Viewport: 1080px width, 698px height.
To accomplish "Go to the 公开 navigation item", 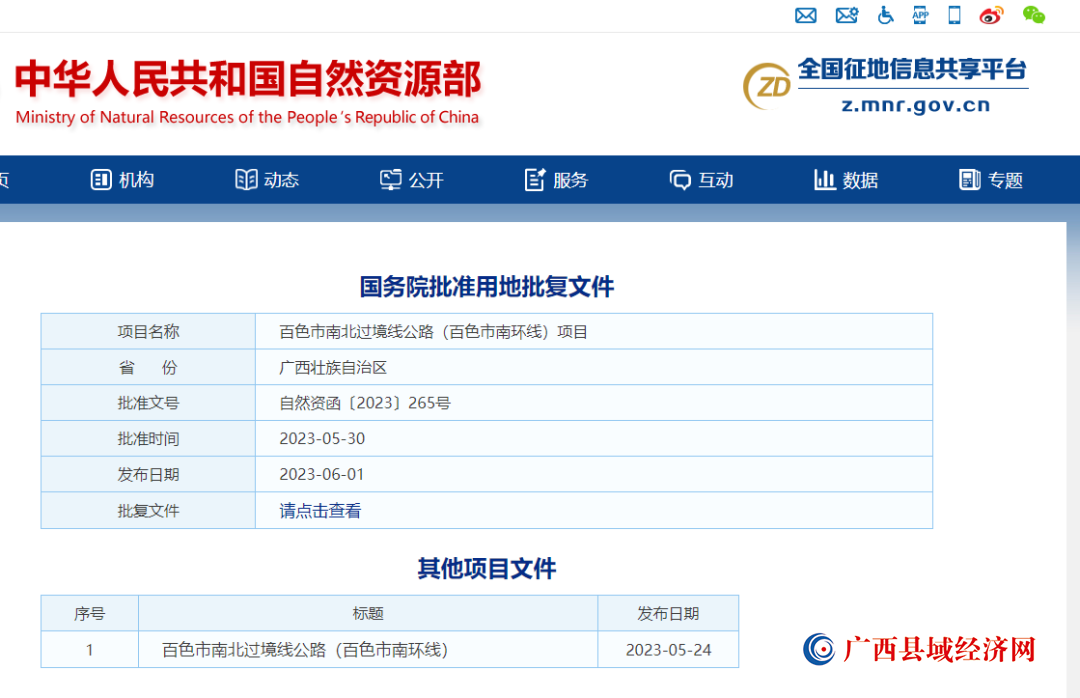I will [411, 180].
